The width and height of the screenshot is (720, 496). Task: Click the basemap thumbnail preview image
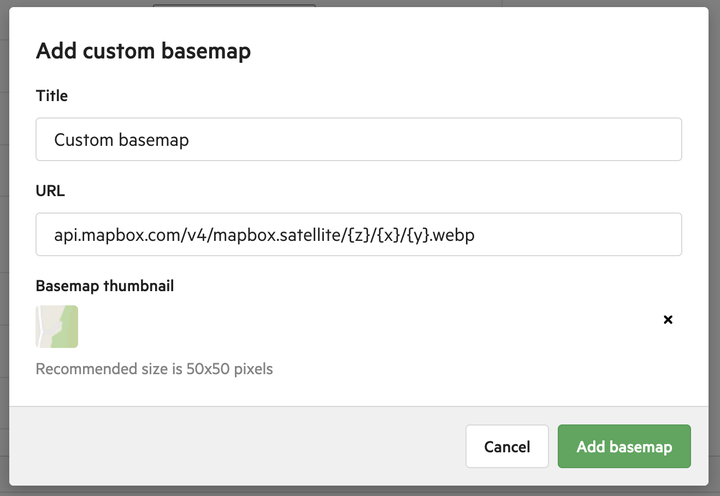coord(57,327)
